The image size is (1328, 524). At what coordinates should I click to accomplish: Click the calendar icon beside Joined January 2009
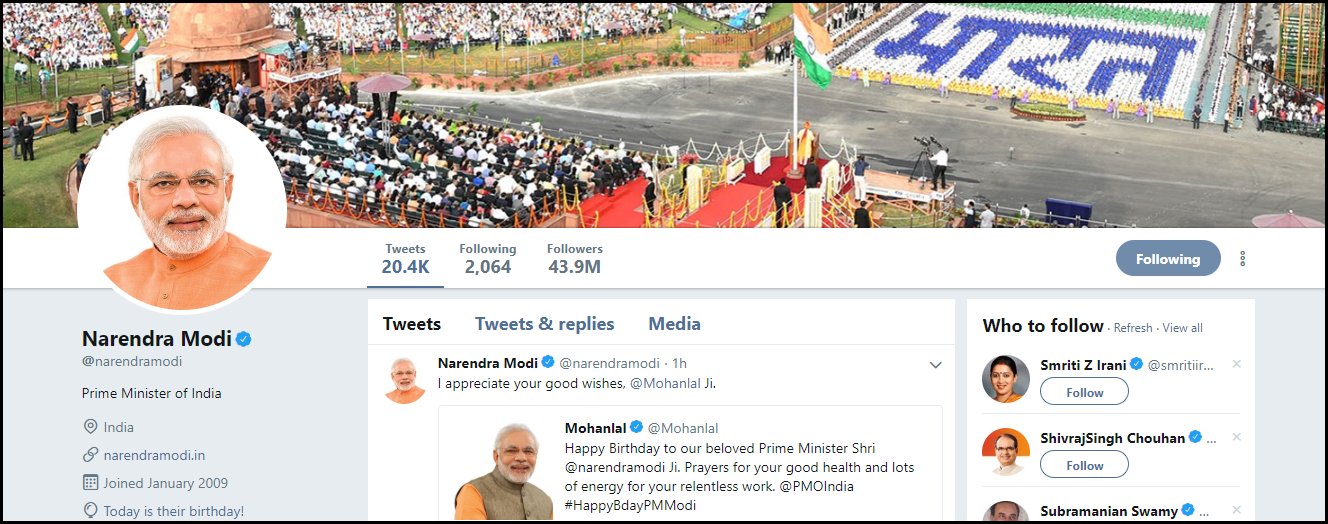point(91,483)
